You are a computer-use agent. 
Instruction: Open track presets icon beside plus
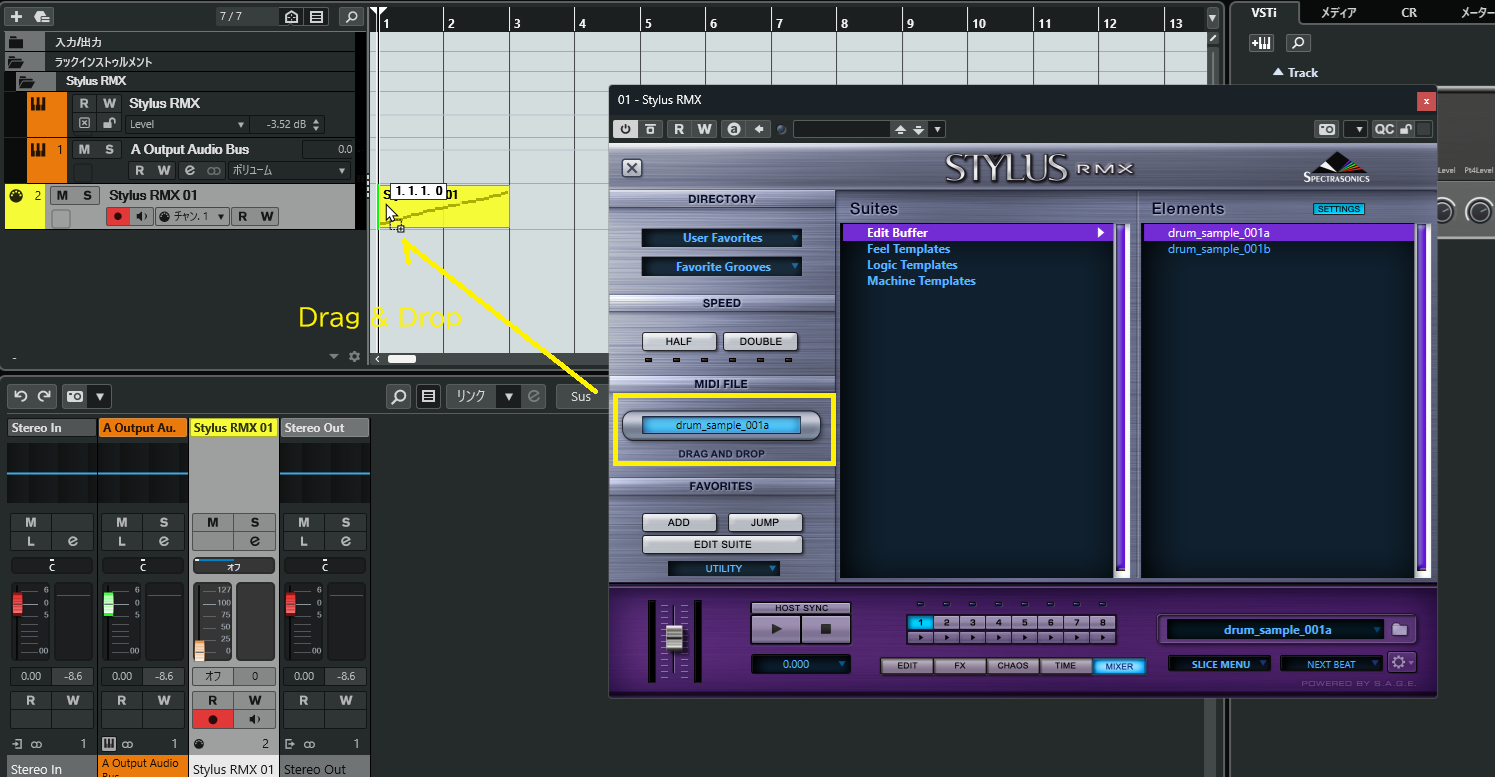[x=41, y=17]
